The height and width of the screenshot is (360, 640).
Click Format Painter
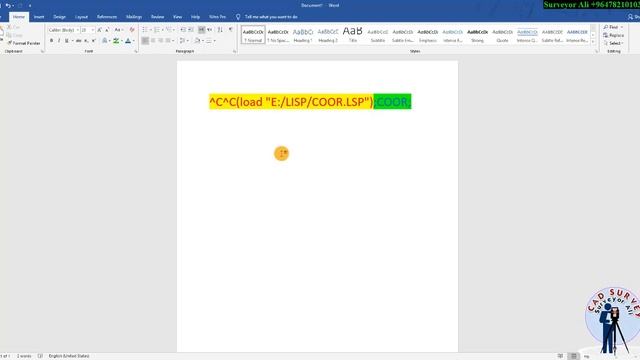24,43
